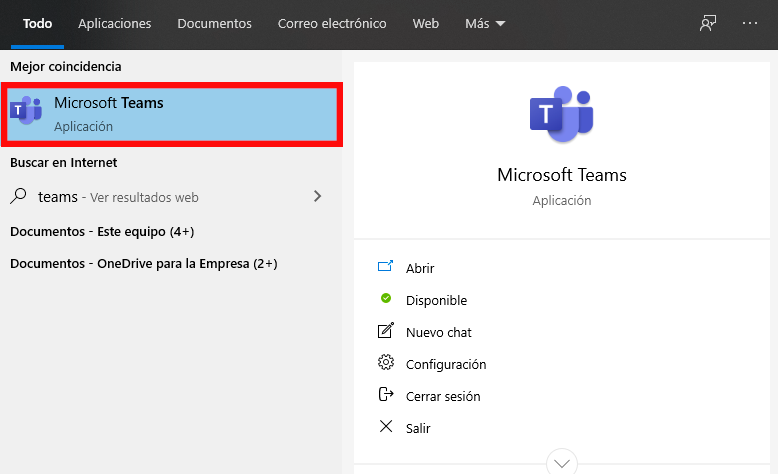Image resolution: width=778 pixels, height=474 pixels.
Task: Click the Configuración gear icon
Action: pyautogui.click(x=386, y=362)
